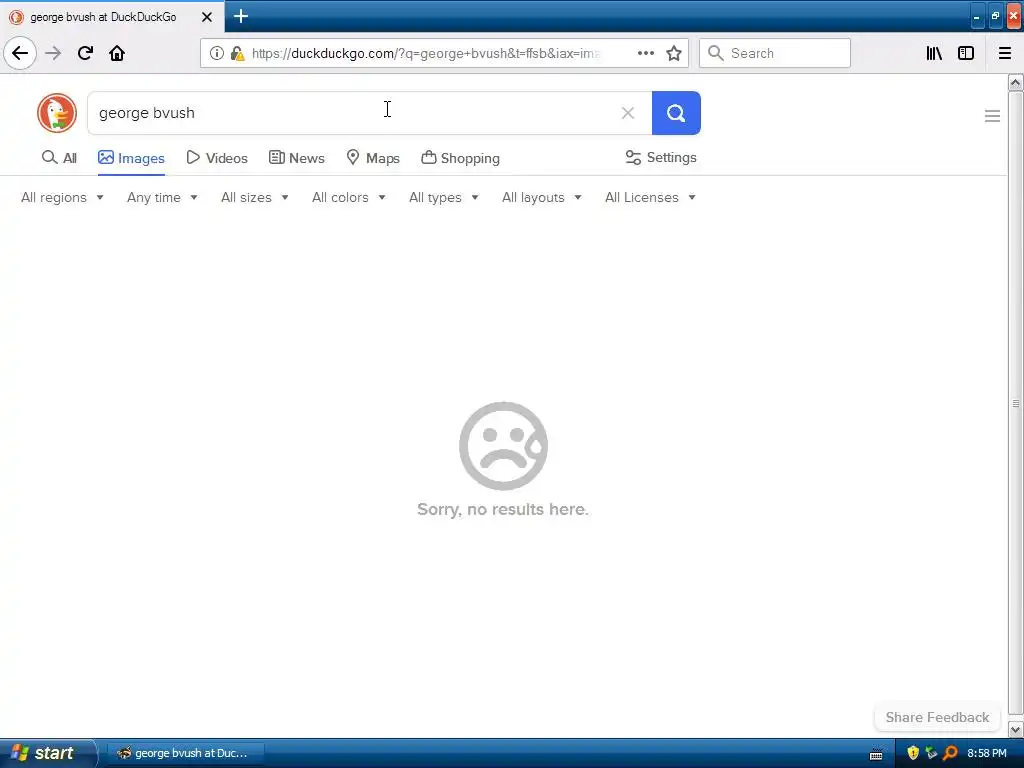1024x768 pixels.
Task: Click the Share Feedback button
Action: coord(937,717)
